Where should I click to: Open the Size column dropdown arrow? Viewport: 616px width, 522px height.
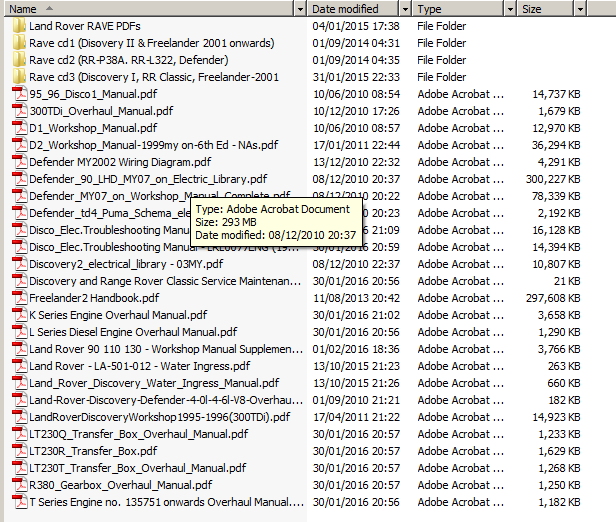580,9
